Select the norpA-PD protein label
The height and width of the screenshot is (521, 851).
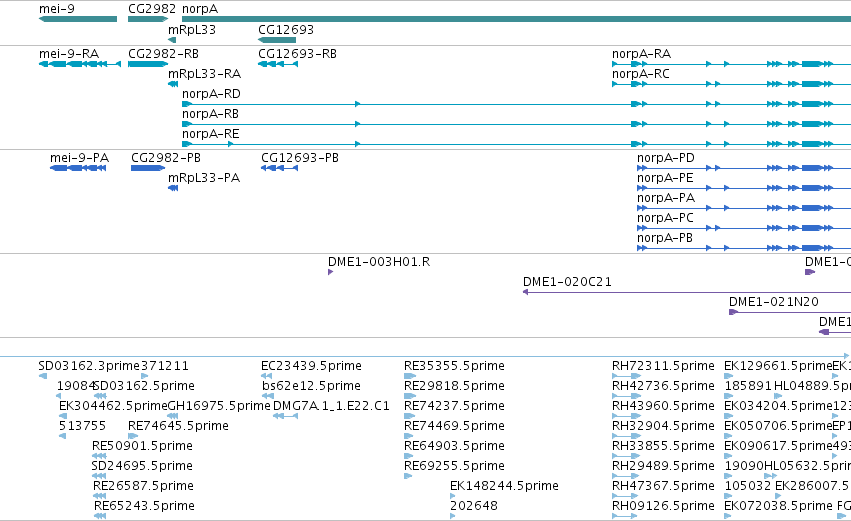click(665, 158)
